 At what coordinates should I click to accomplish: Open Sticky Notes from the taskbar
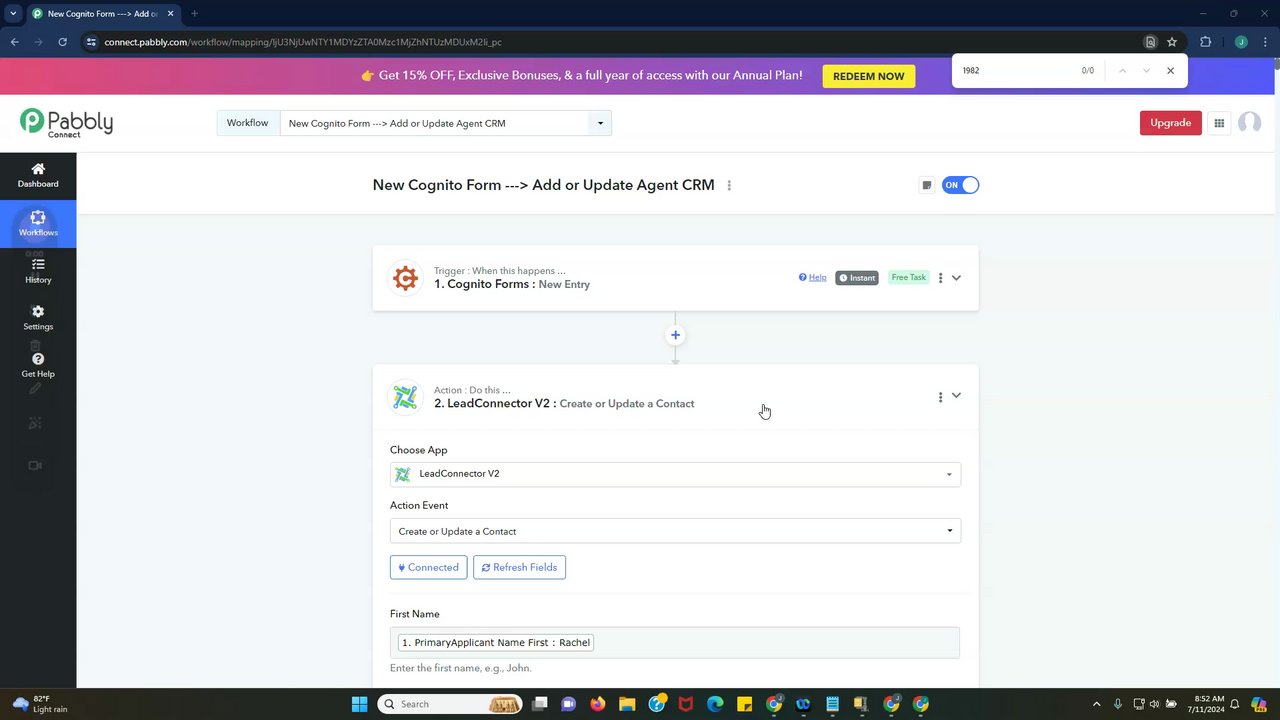click(744, 704)
